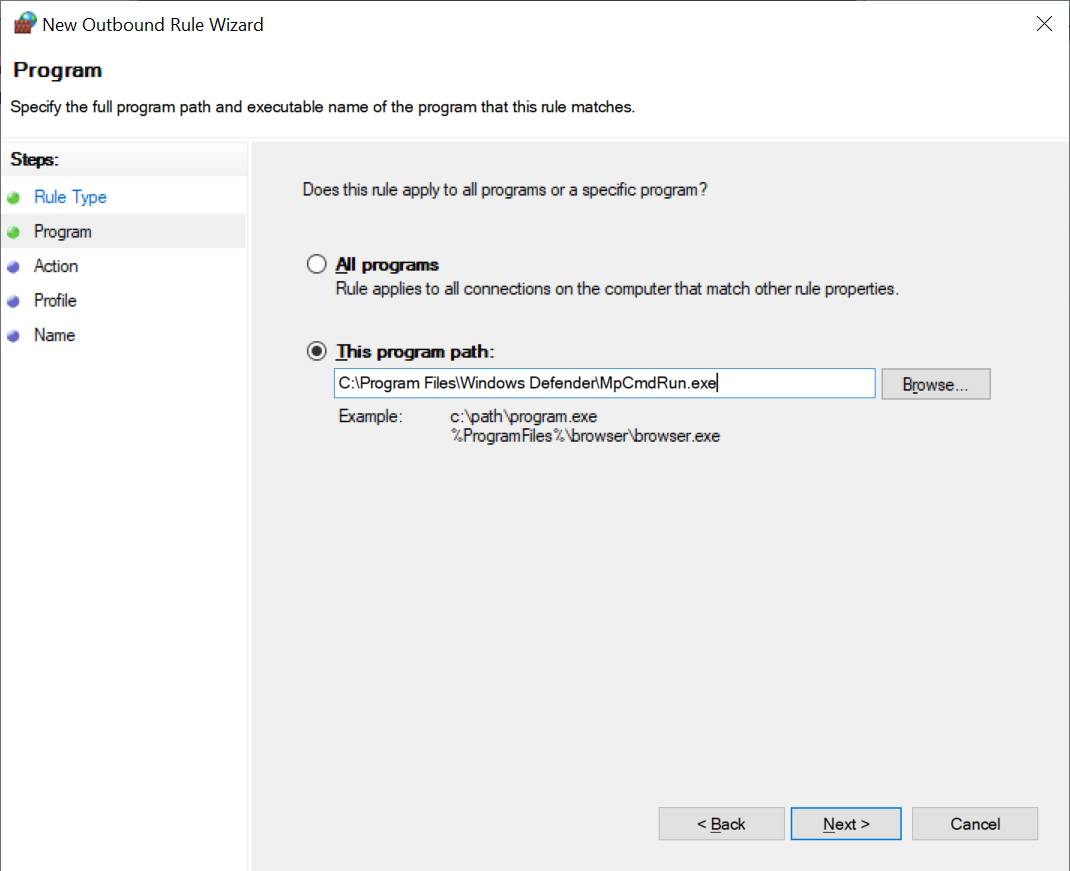Click the green bullet beside the Program step
The height and width of the screenshot is (871, 1070).
coord(13,232)
